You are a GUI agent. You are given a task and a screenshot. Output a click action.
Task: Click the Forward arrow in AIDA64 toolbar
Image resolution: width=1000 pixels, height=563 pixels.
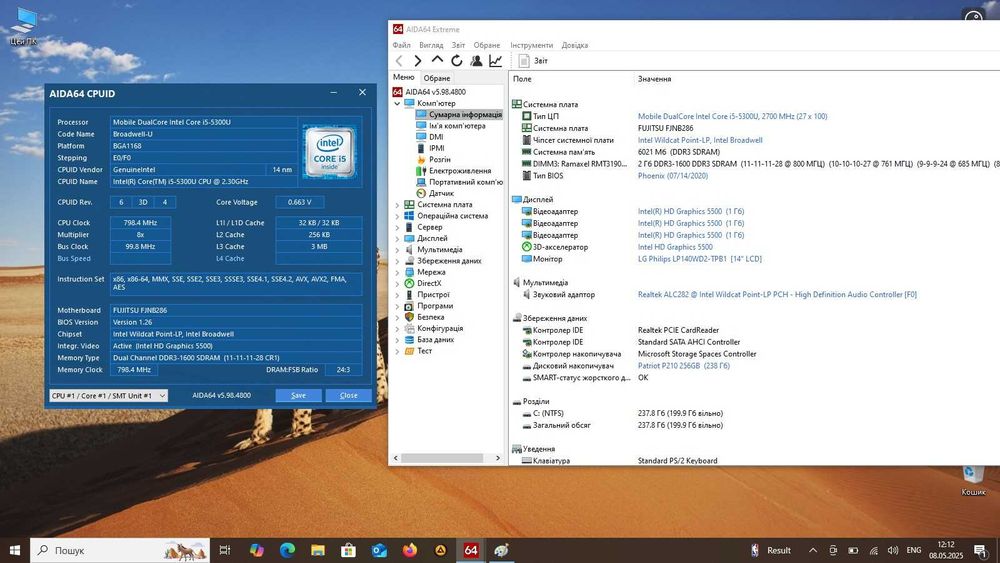[418, 61]
